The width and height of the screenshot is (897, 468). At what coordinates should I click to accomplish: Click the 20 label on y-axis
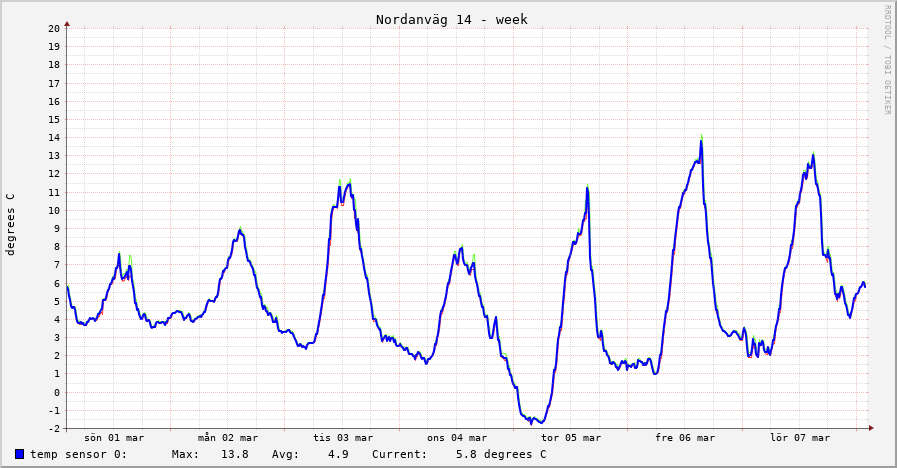(54, 28)
